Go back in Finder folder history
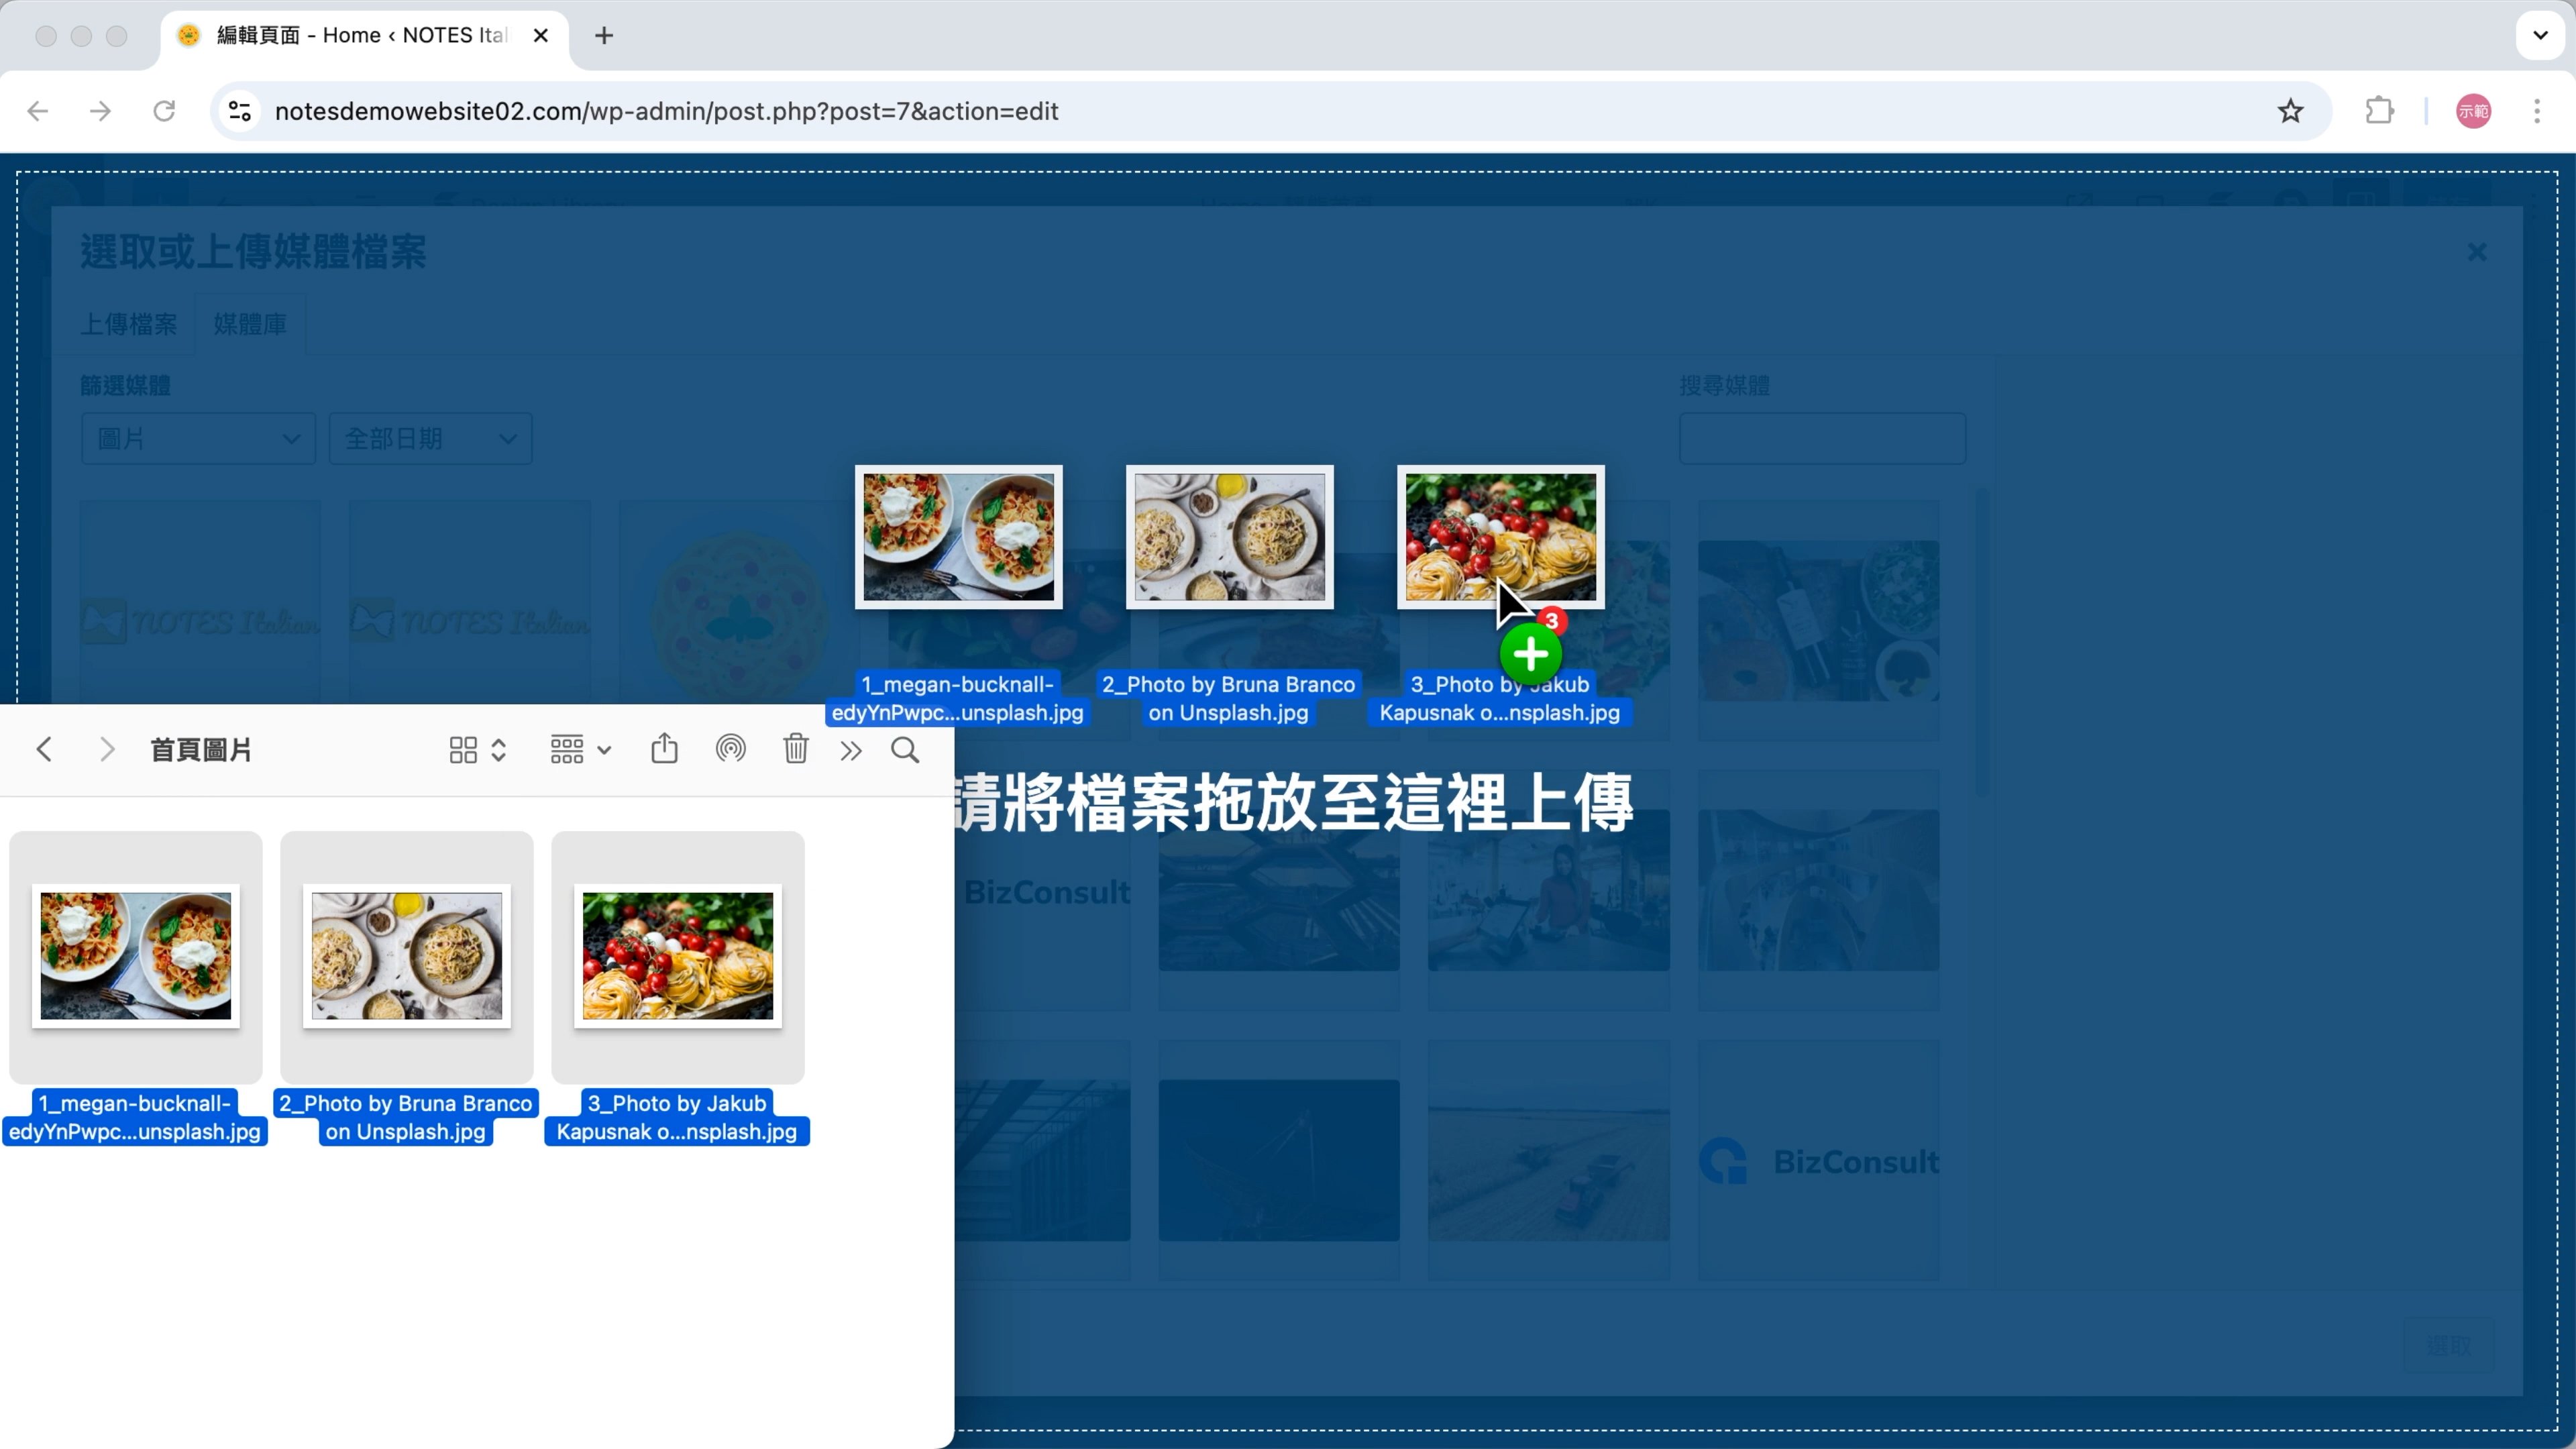The height and width of the screenshot is (1449, 2576). [44, 750]
